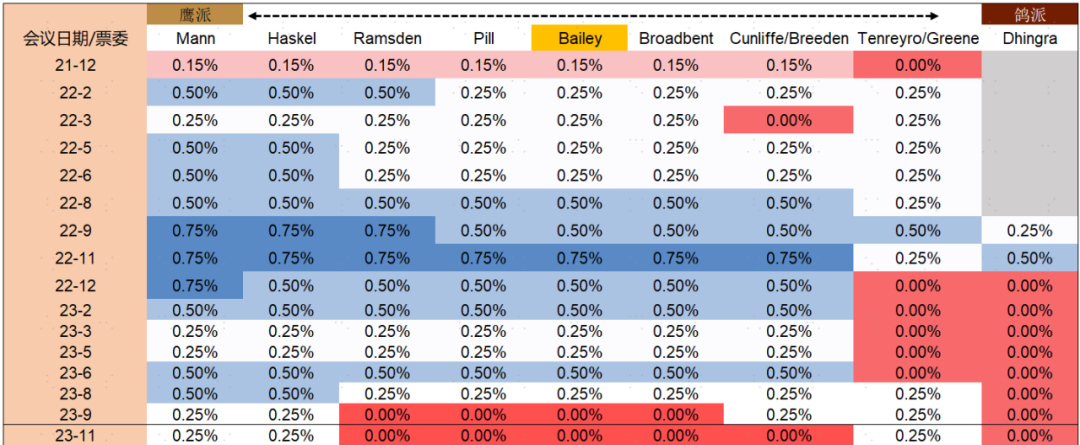Select Dhingra's 0.25% cell in row 22-9
Viewport: 1080px width, 445px height.
tap(1030, 230)
